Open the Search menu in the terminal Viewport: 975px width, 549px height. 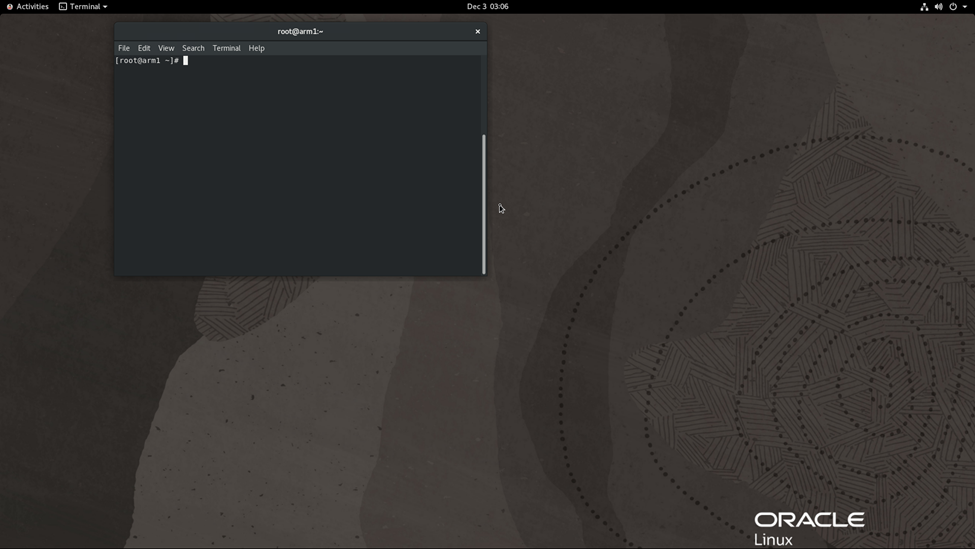click(x=193, y=48)
